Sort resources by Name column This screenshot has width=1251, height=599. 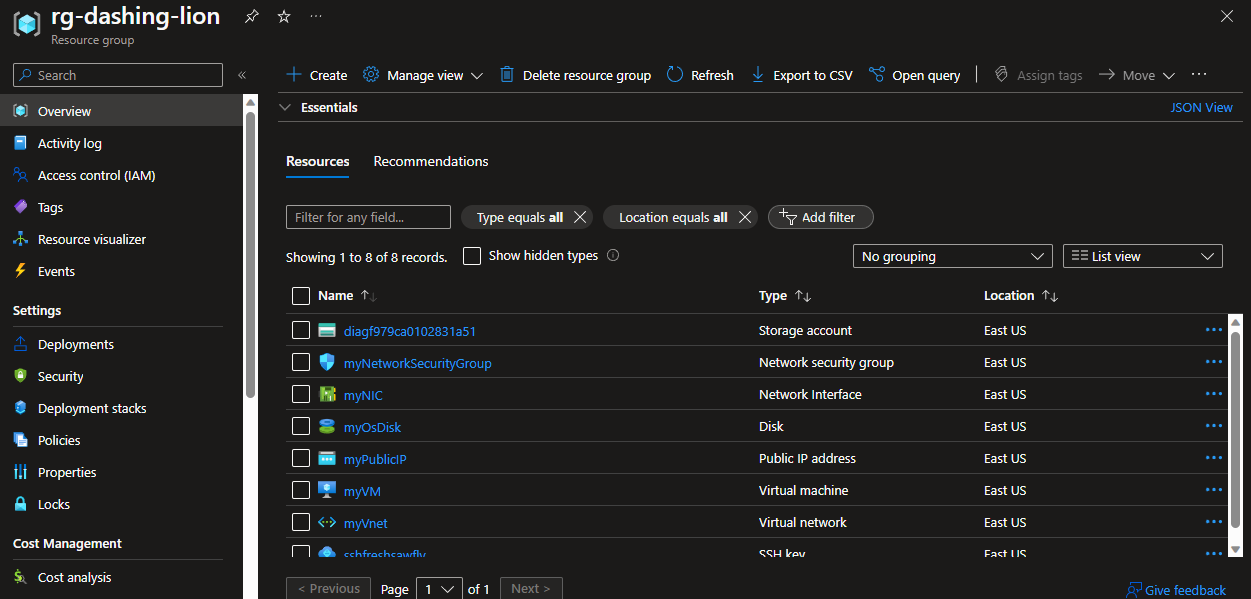pos(346,296)
